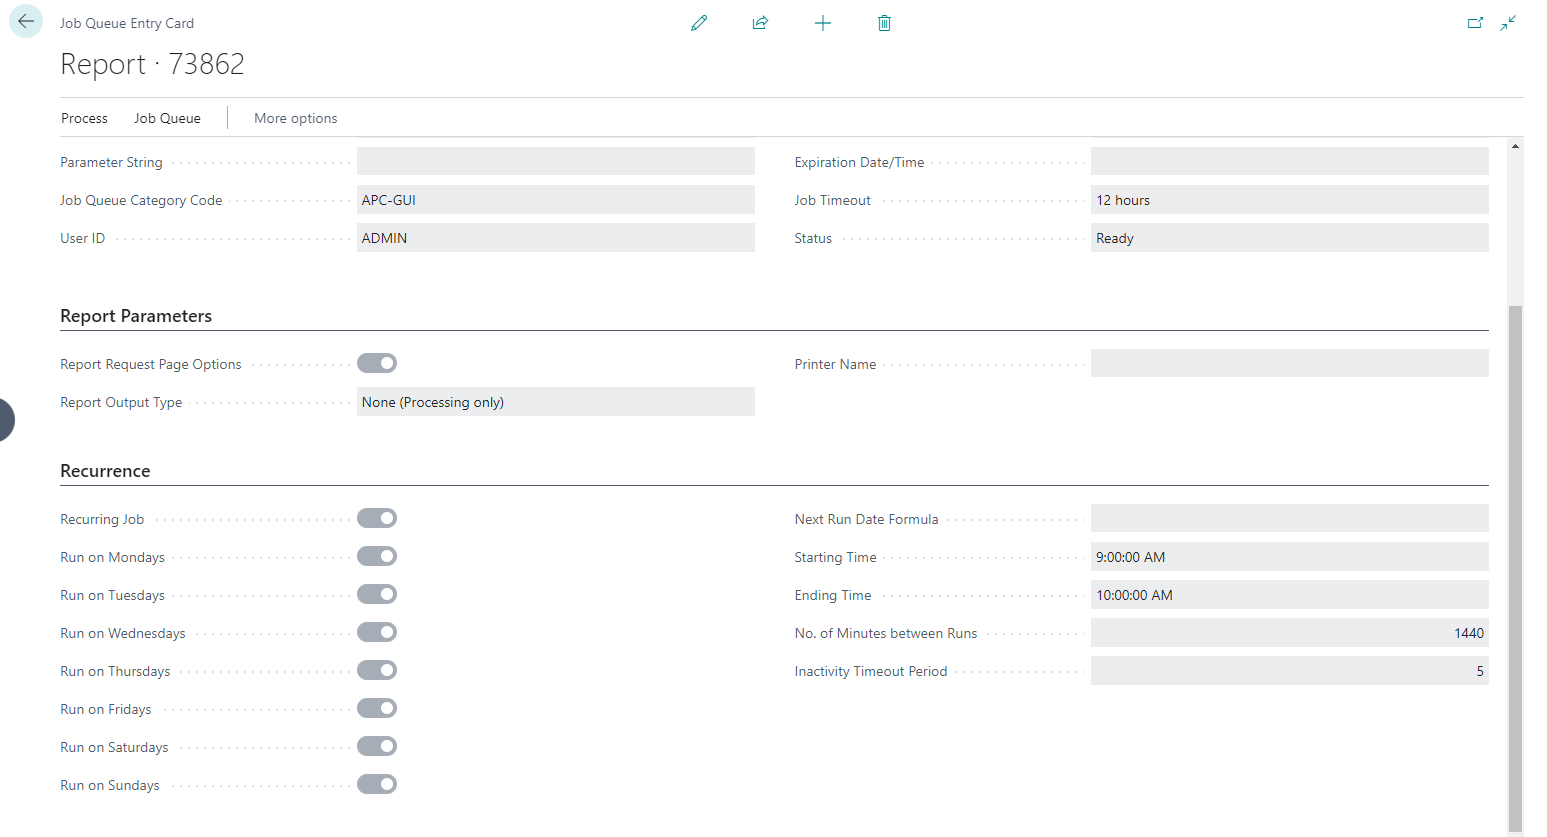The width and height of the screenshot is (1547, 837).
Task: Click the Inactivity Timeout Period field
Action: tap(1290, 671)
